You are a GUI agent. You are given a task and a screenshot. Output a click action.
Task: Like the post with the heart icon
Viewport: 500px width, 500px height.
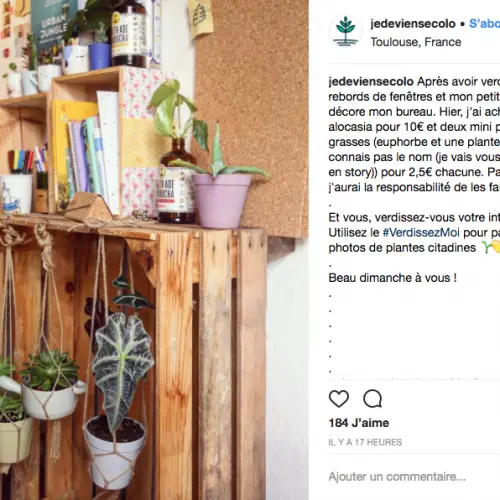point(339,398)
